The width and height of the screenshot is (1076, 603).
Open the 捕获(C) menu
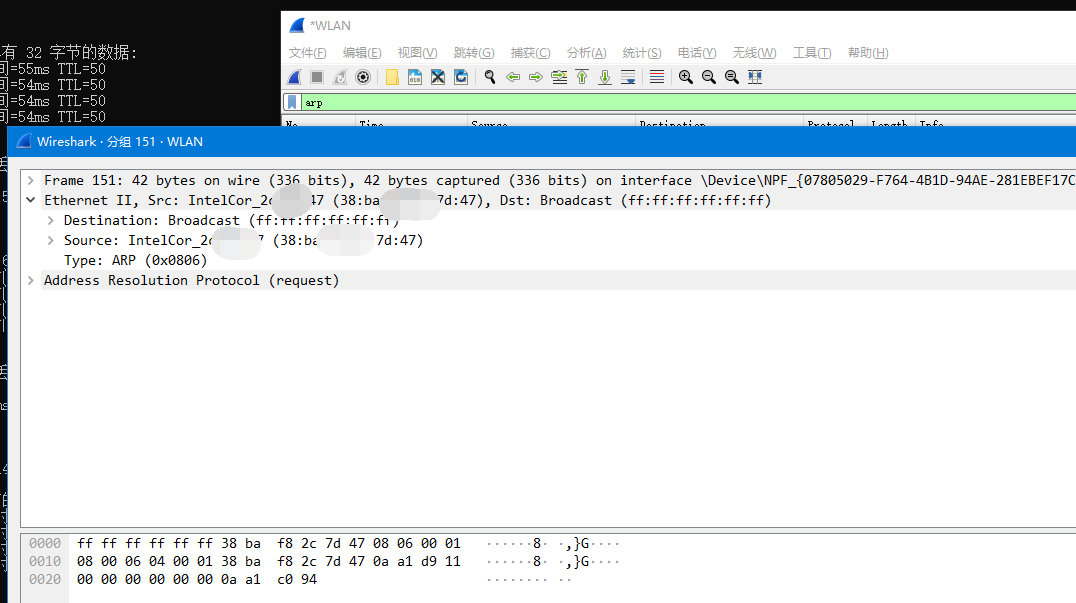coord(530,53)
